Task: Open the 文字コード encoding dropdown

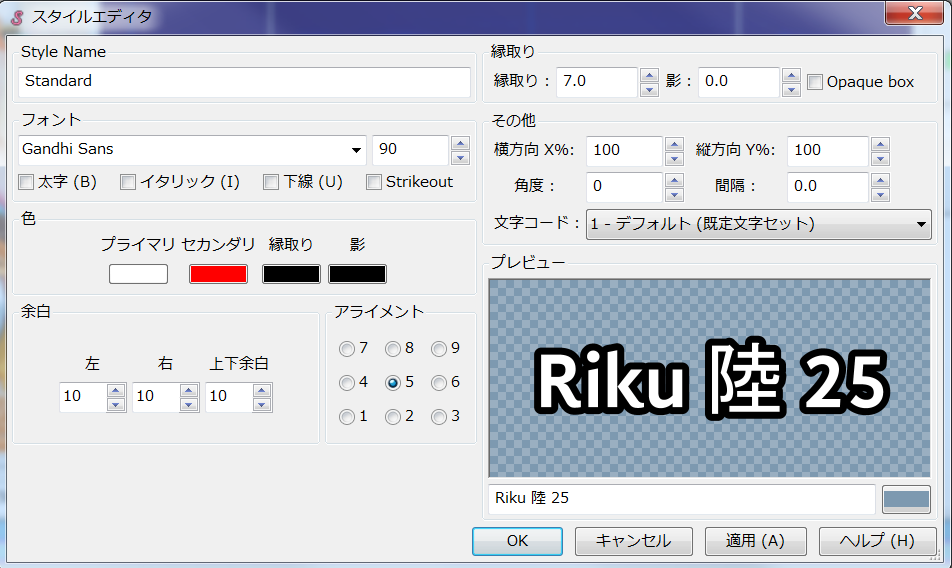Action: [x=758, y=224]
